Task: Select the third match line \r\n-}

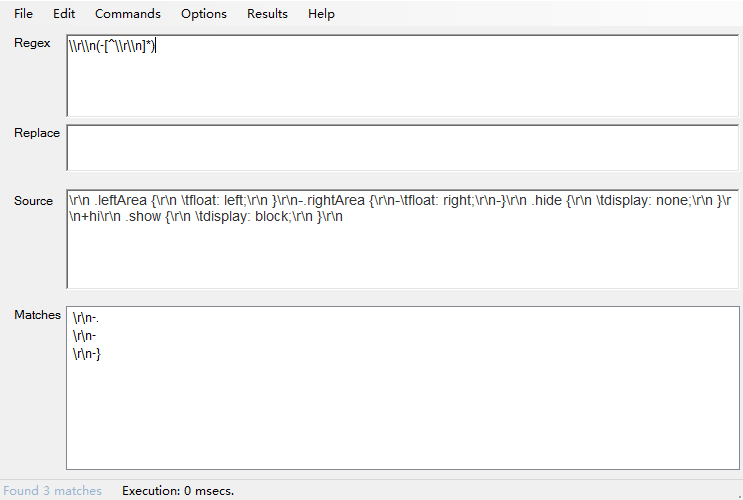Action: pos(87,354)
